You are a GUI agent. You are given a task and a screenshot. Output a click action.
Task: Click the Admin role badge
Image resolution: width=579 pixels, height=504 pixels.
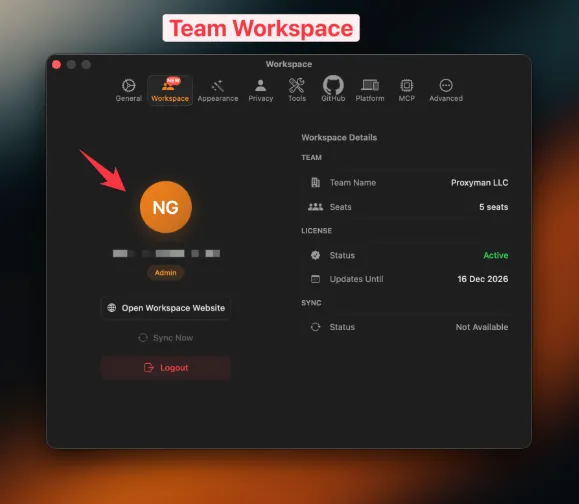point(166,272)
